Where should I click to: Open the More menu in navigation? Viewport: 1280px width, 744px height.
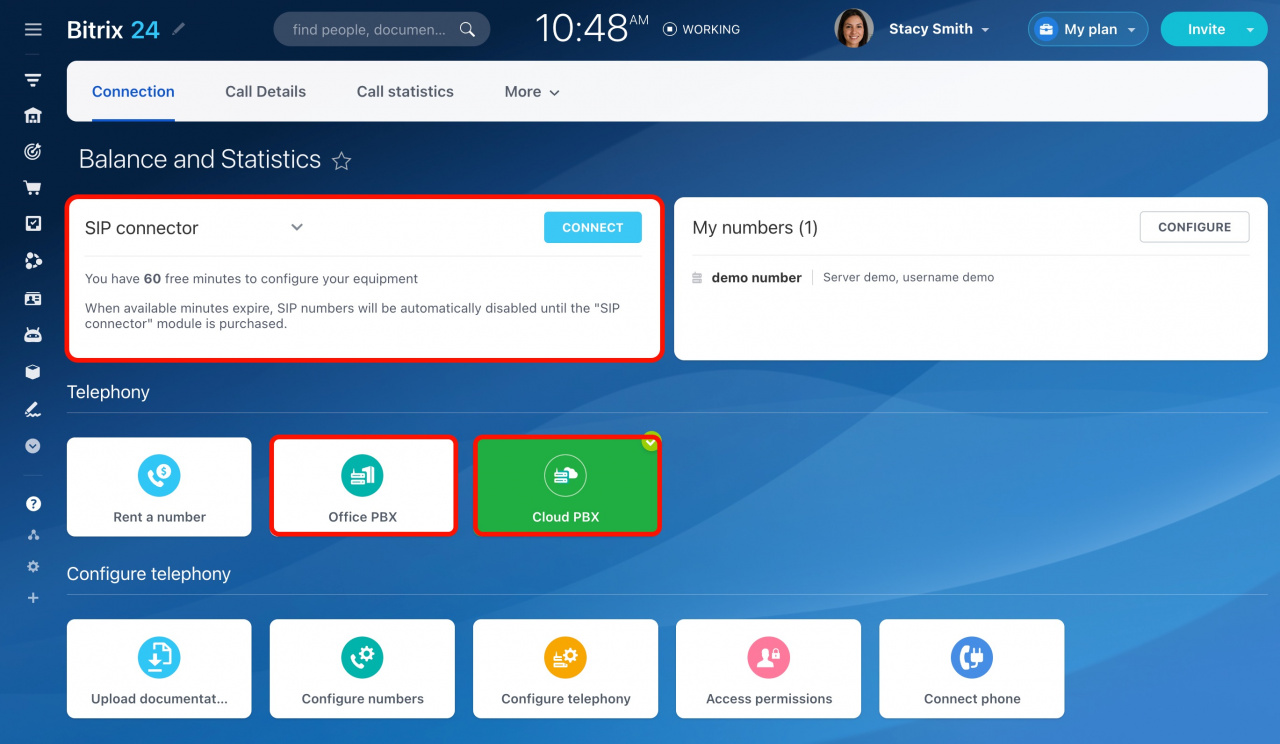coord(531,91)
